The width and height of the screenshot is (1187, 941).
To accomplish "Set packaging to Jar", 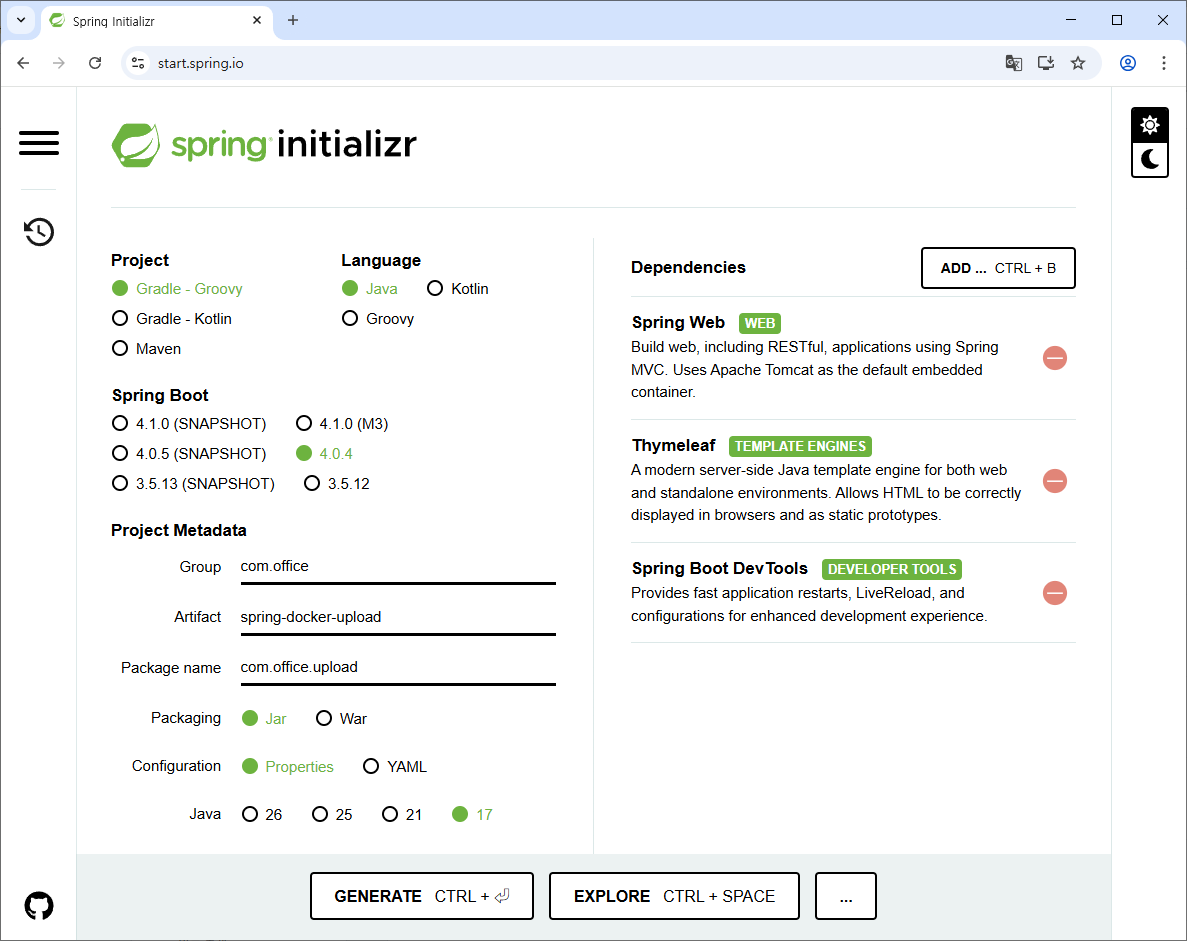I will [264, 718].
